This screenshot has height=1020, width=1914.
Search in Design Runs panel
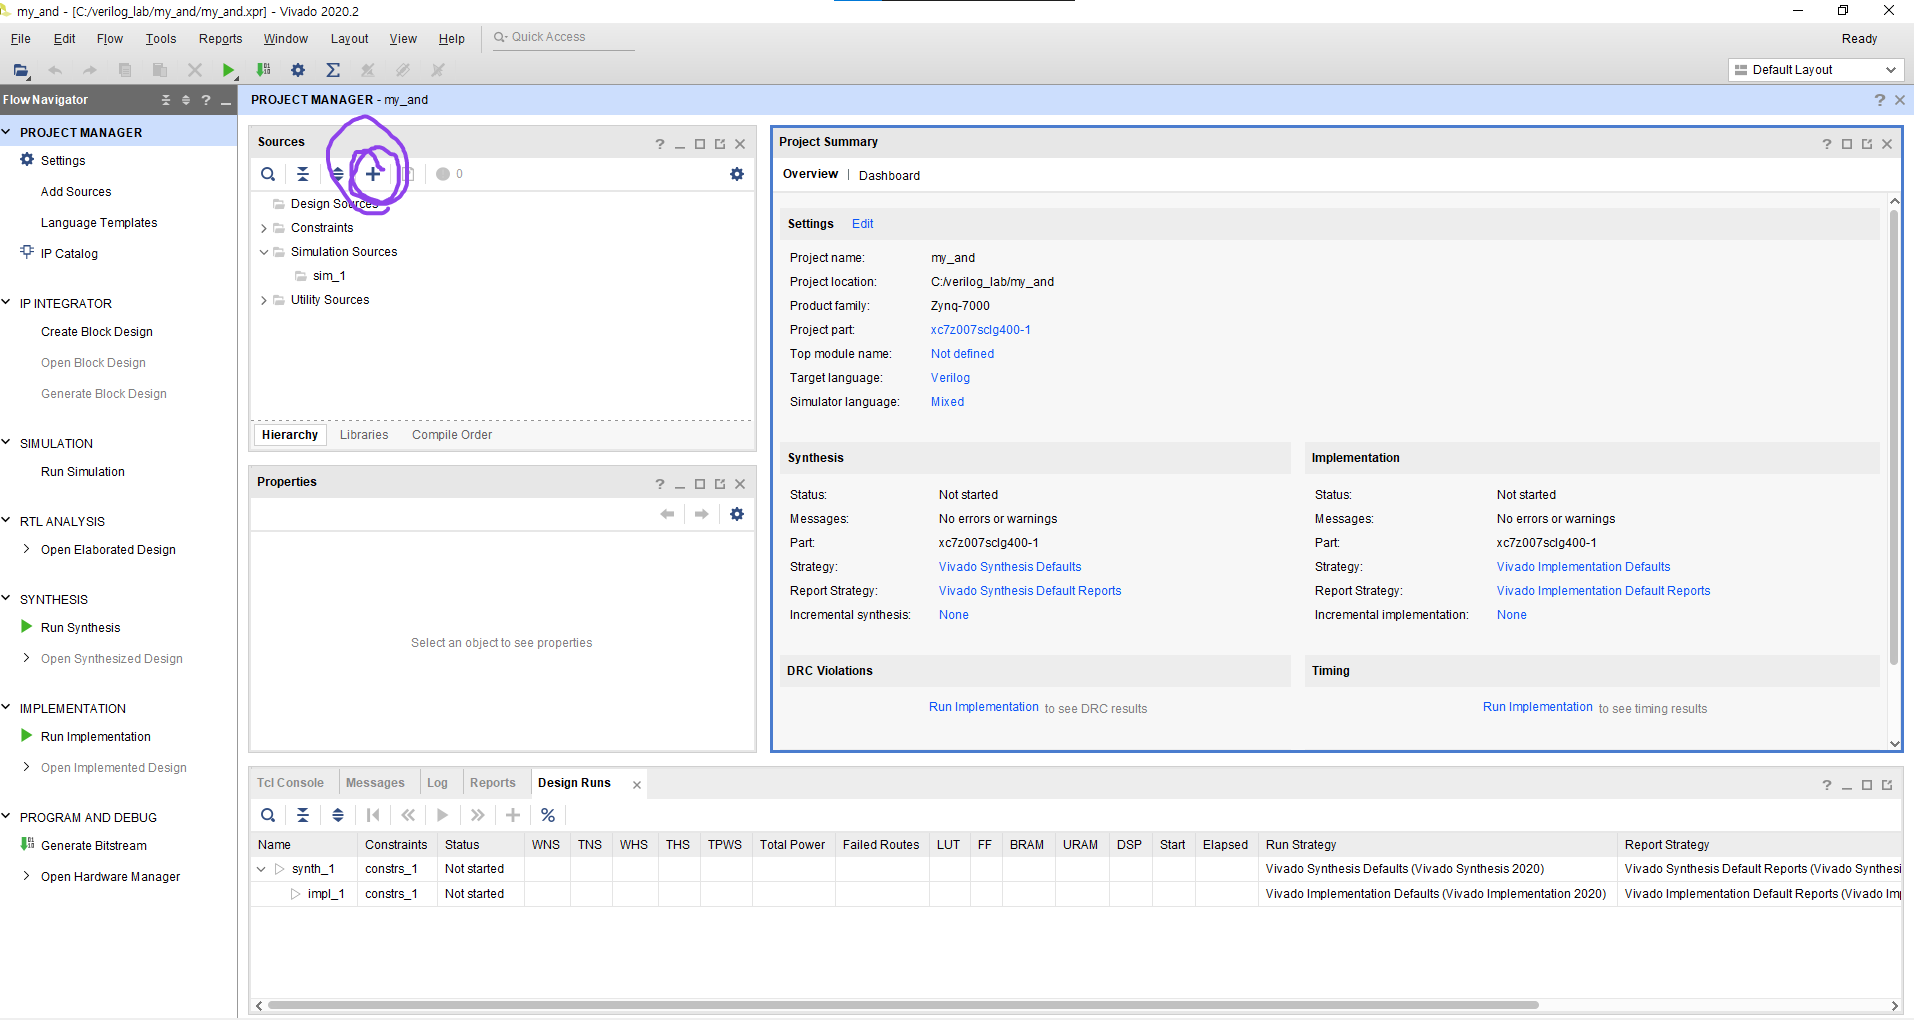268,815
